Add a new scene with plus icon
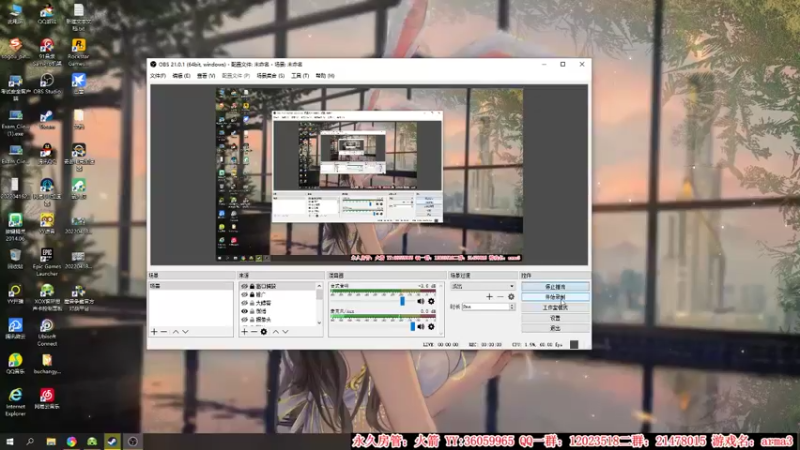This screenshot has height=450, width=800. coord(154,332)
